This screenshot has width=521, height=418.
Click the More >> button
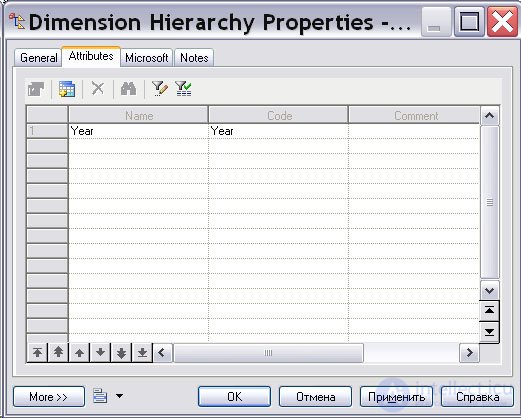(x=49, y=397)
